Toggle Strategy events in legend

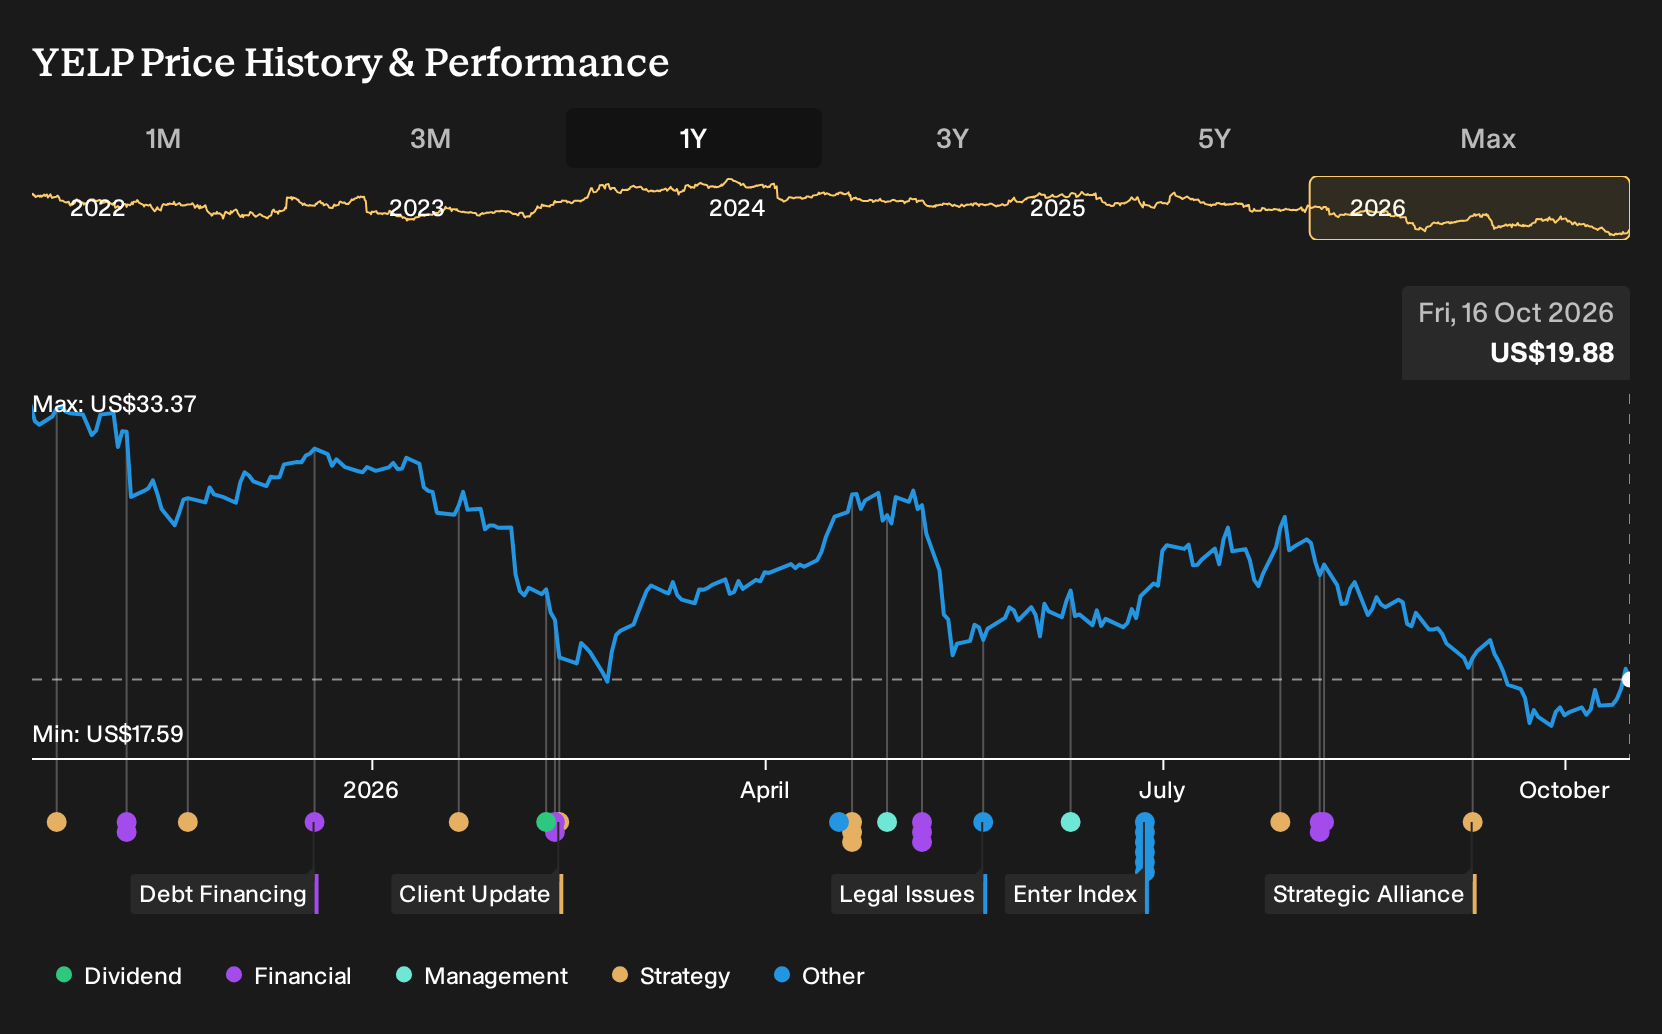tap(671, 976)
